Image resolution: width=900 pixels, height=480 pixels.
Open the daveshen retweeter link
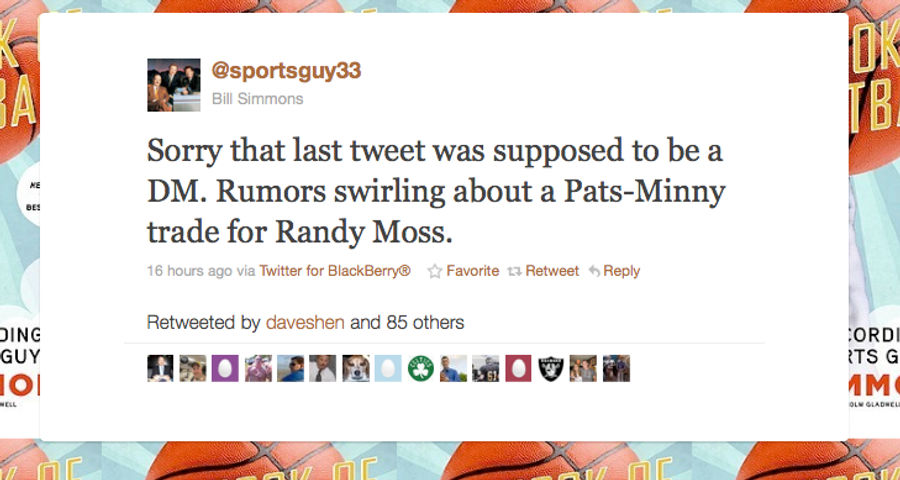pyautogui.click(x=305, y=323)
